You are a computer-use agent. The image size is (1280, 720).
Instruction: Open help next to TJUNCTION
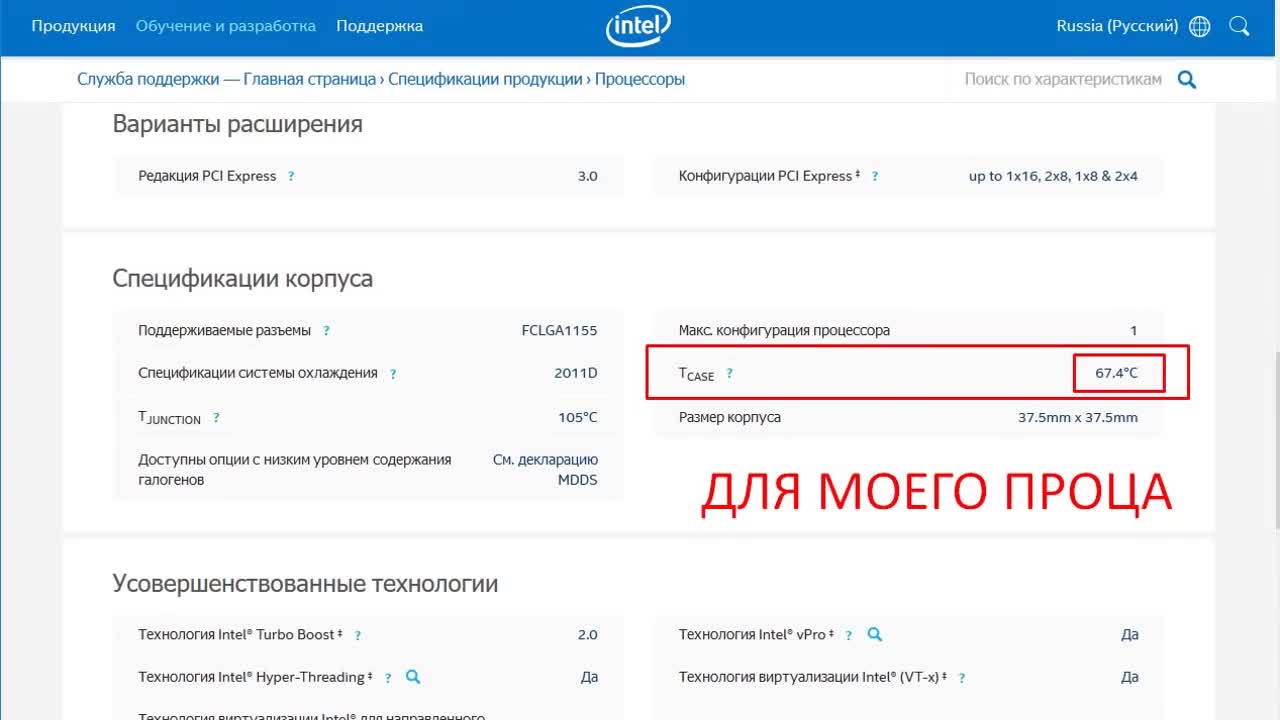216,418
